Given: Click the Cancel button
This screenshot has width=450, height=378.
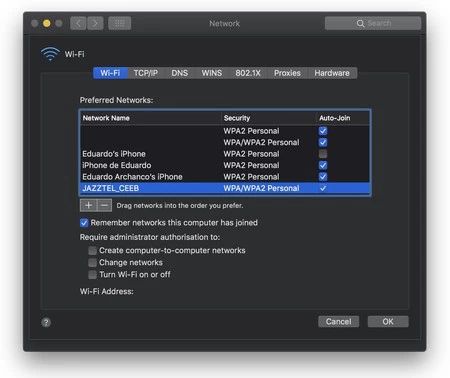Looking at the screenshot, I should pyautogui.click(x=338, y=322).
